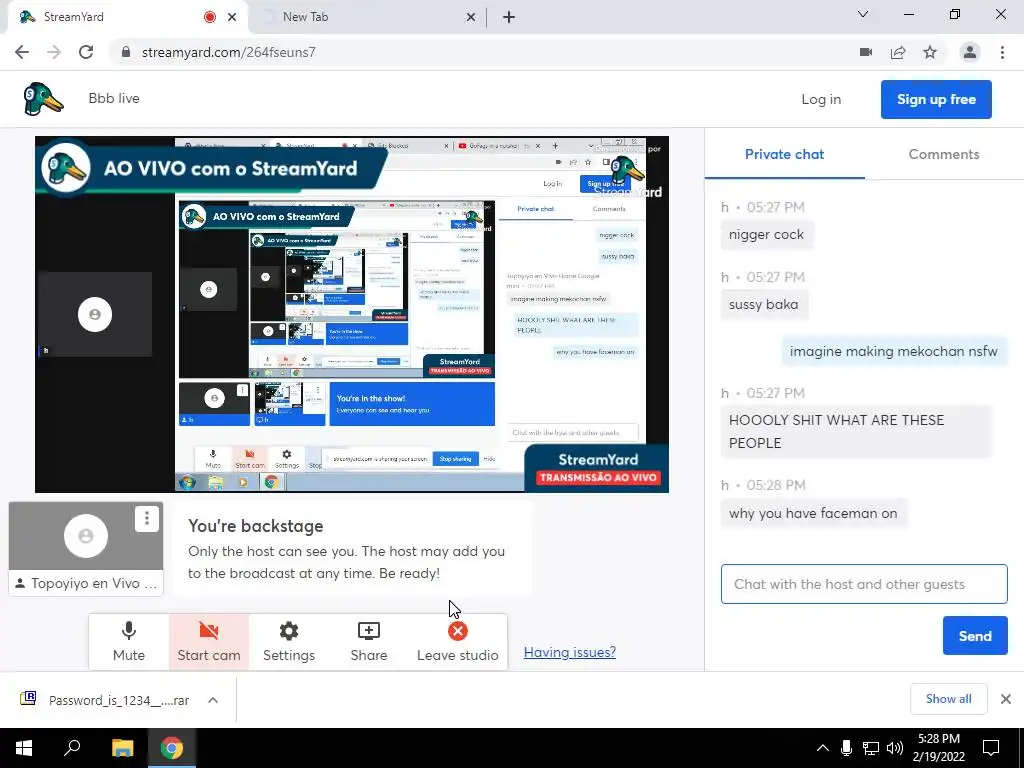This screenshot has height=768, width=1024.
Task: Start the camera with Start cam
Action: coord(209,641)
